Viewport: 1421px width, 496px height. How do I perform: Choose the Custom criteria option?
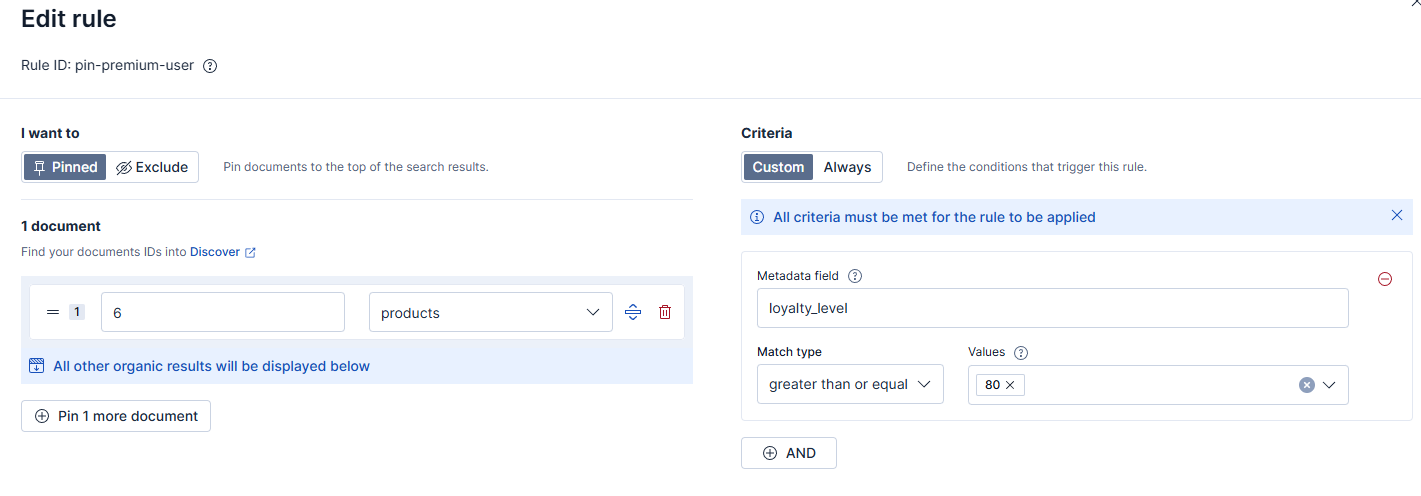(x=778, y=167)
